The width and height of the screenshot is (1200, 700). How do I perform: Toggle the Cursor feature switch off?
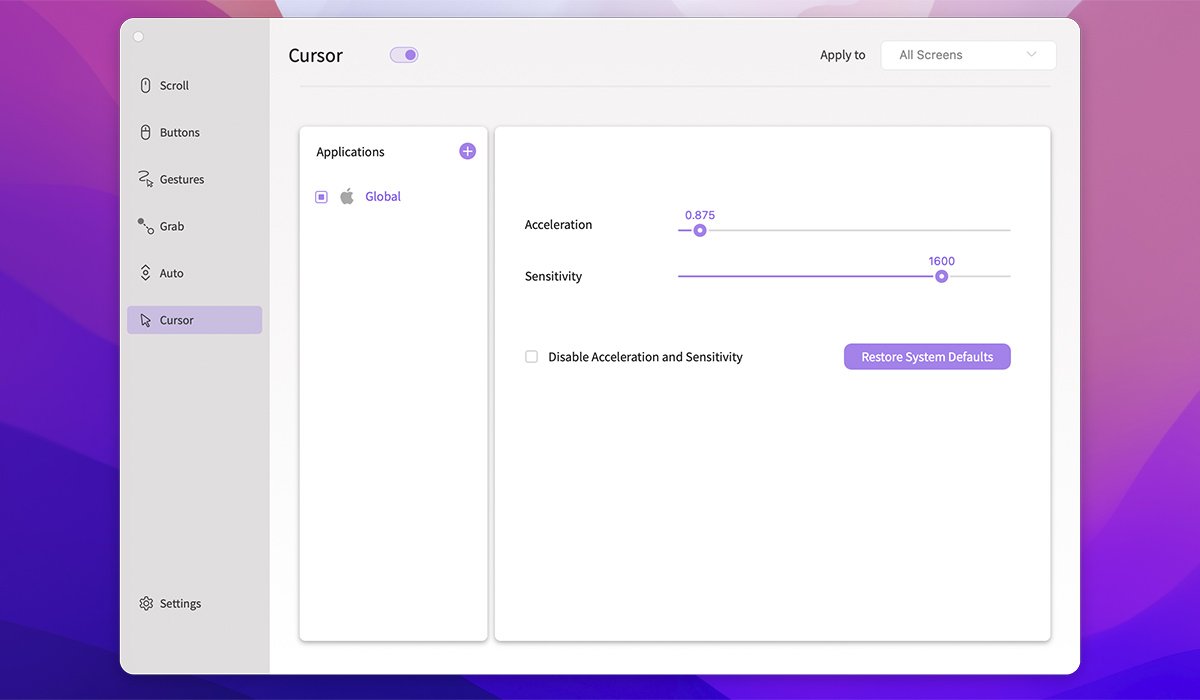tap(404, 55)
